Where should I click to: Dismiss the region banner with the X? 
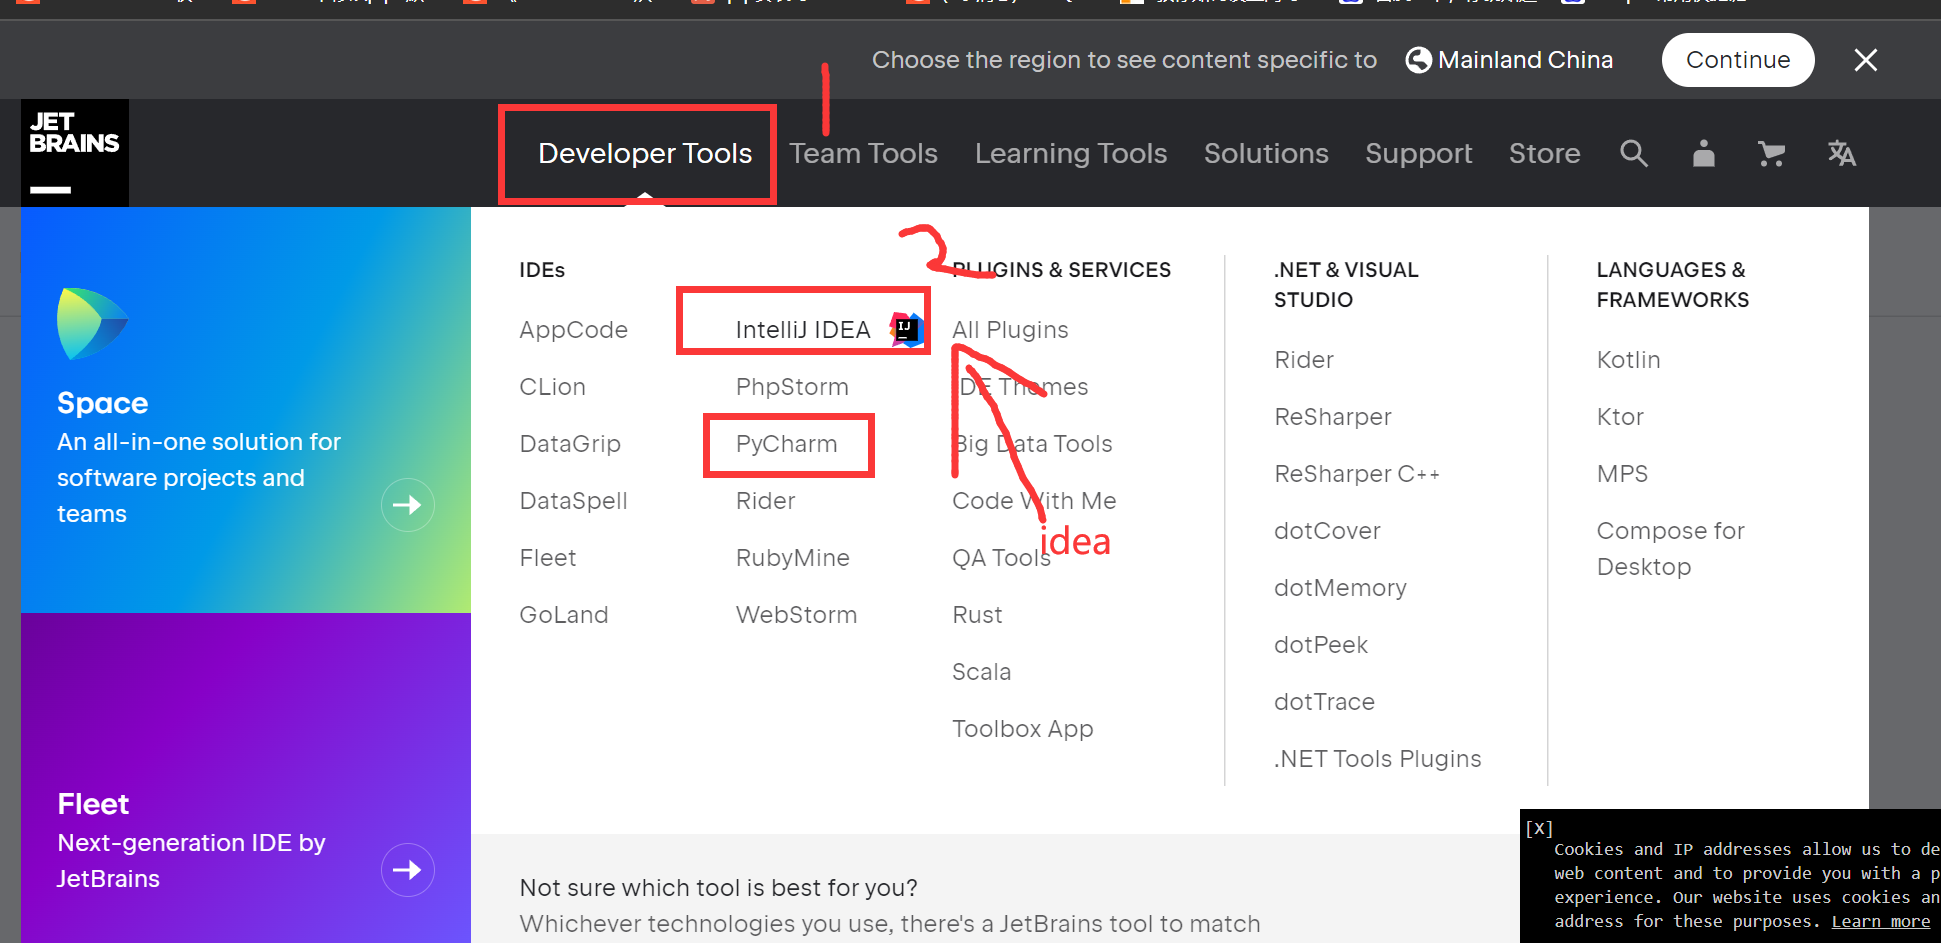click(1865, 59)
